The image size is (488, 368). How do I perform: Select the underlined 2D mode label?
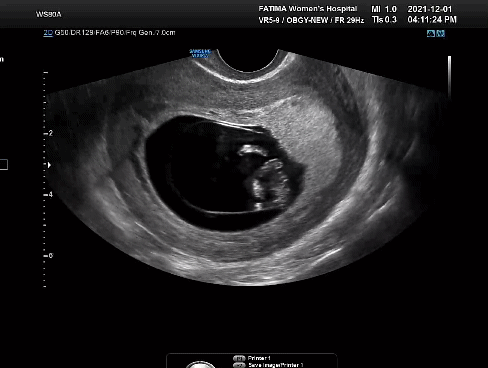pos(48,33)
